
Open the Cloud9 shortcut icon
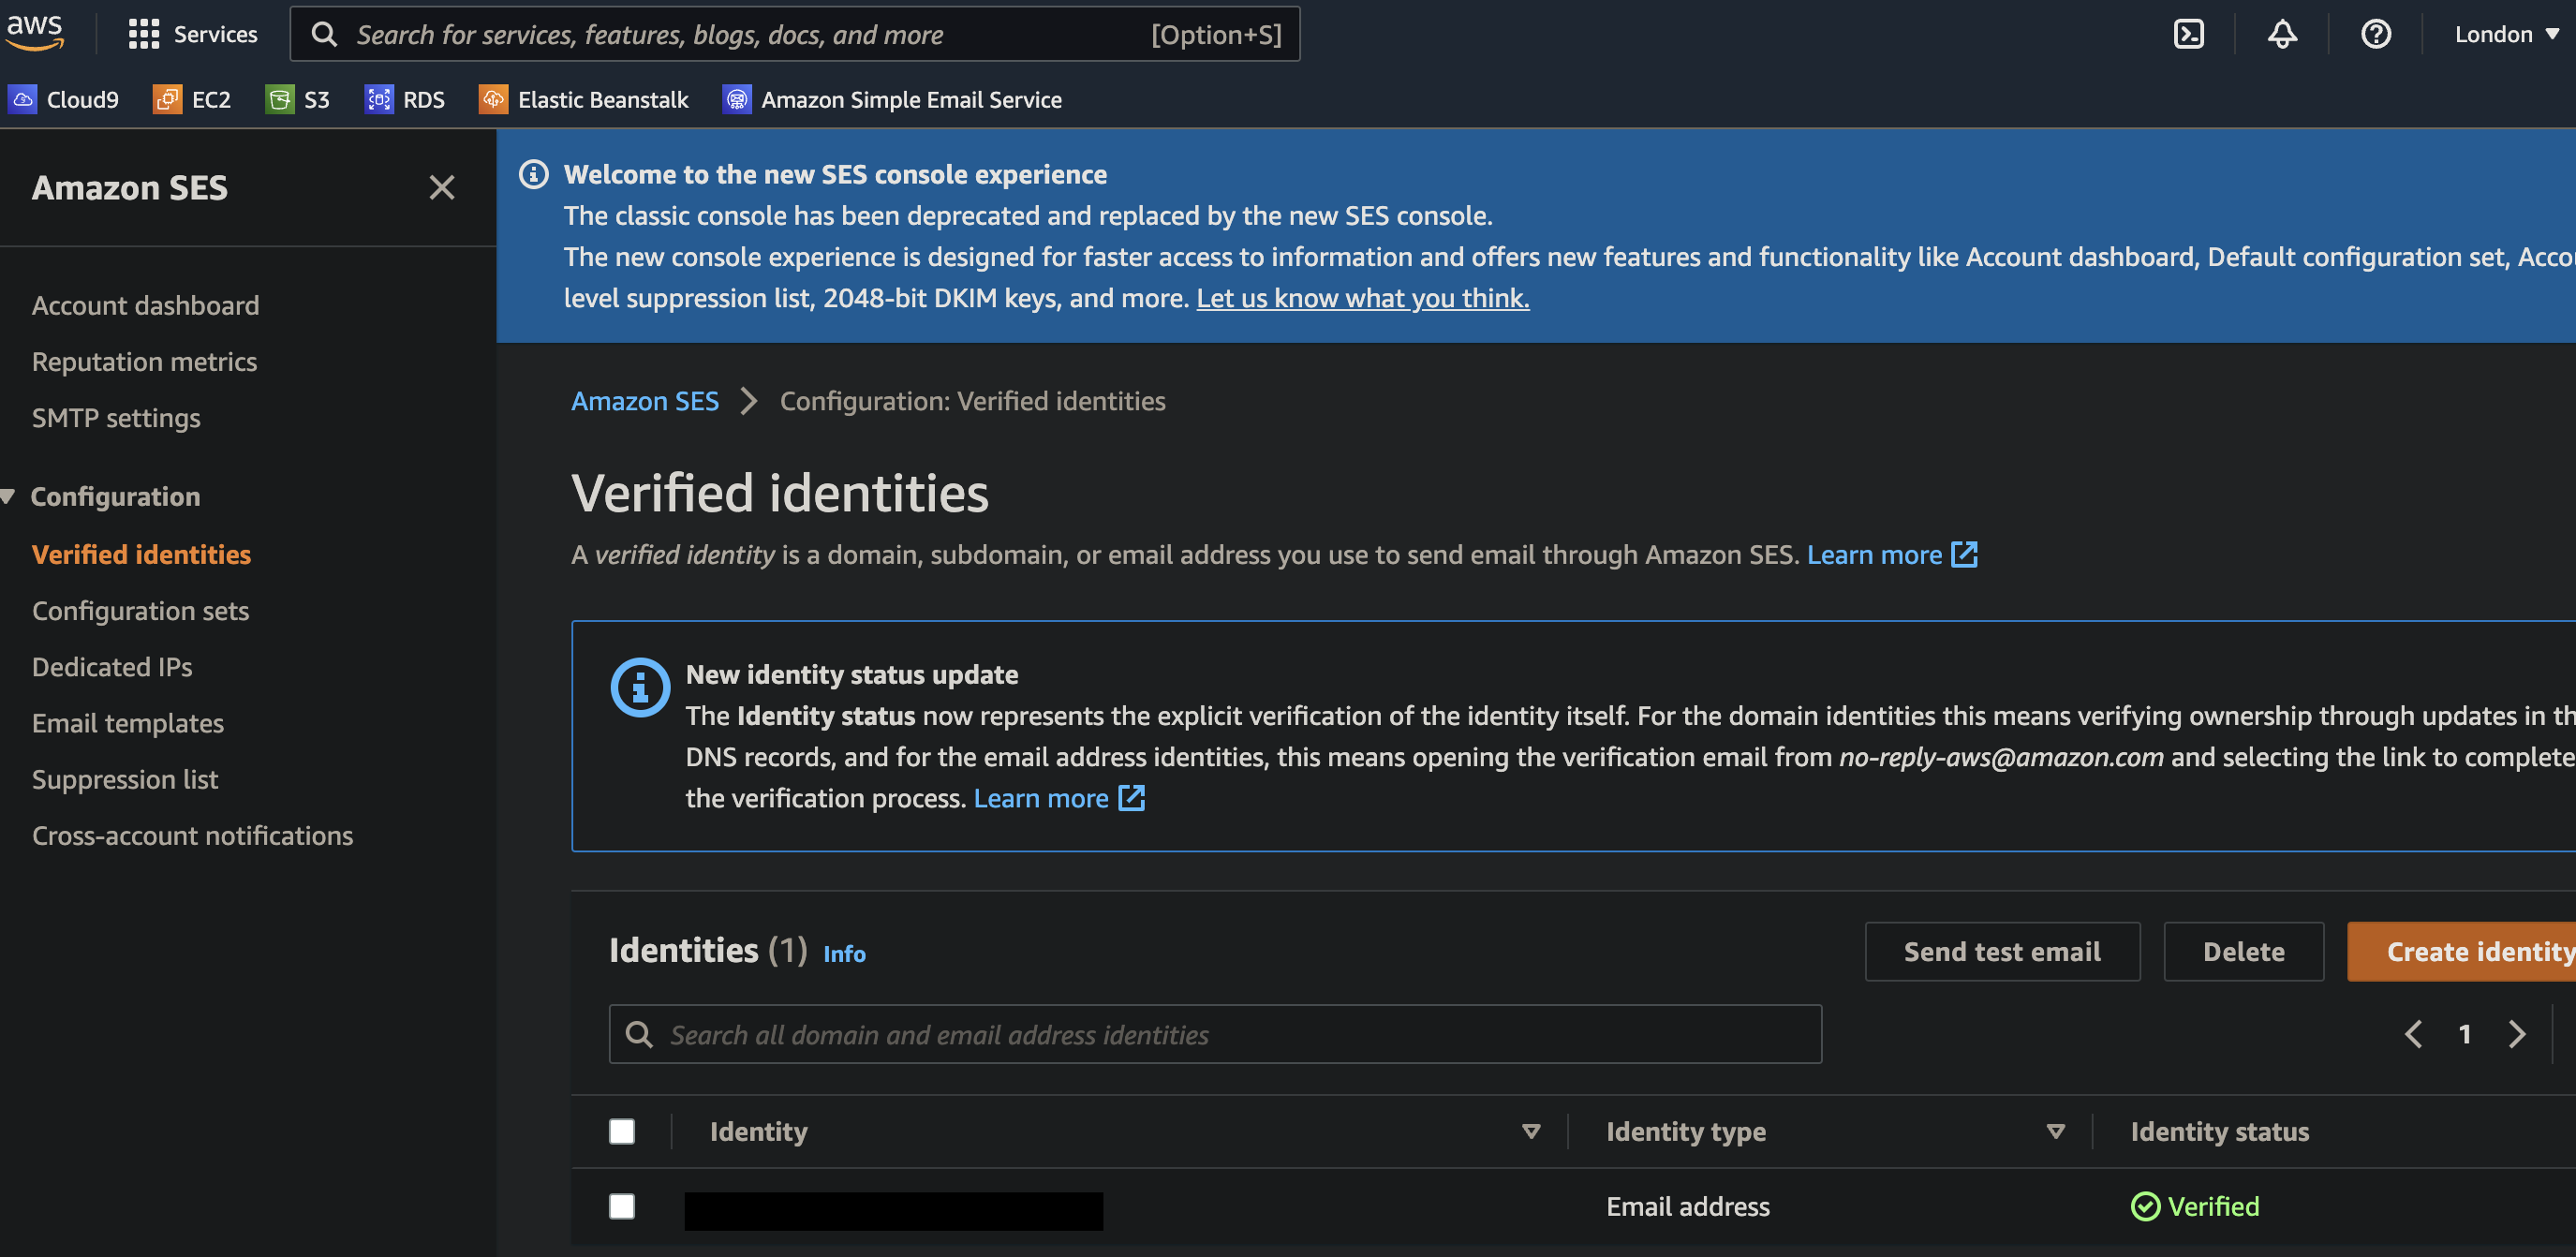[x=22, y=99]
